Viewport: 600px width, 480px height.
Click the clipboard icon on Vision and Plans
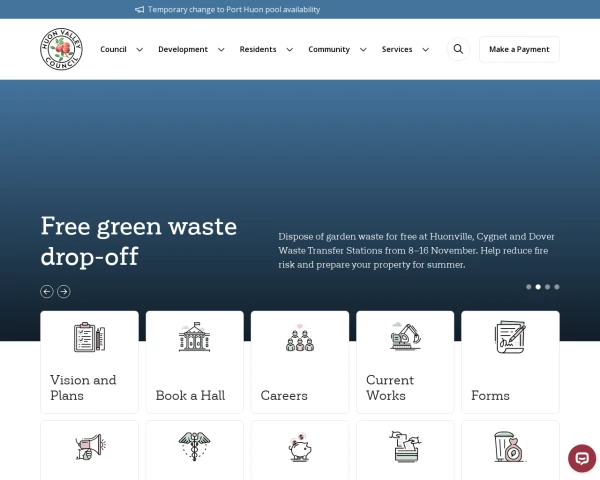tap(89, 337)
